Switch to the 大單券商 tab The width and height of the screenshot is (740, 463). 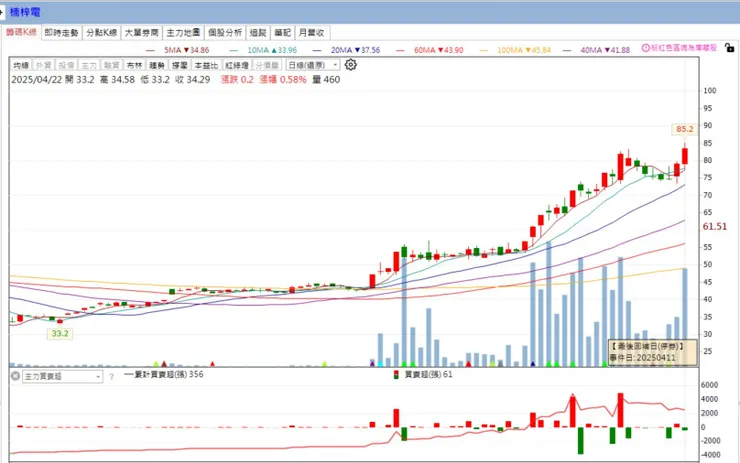point(142,33)
